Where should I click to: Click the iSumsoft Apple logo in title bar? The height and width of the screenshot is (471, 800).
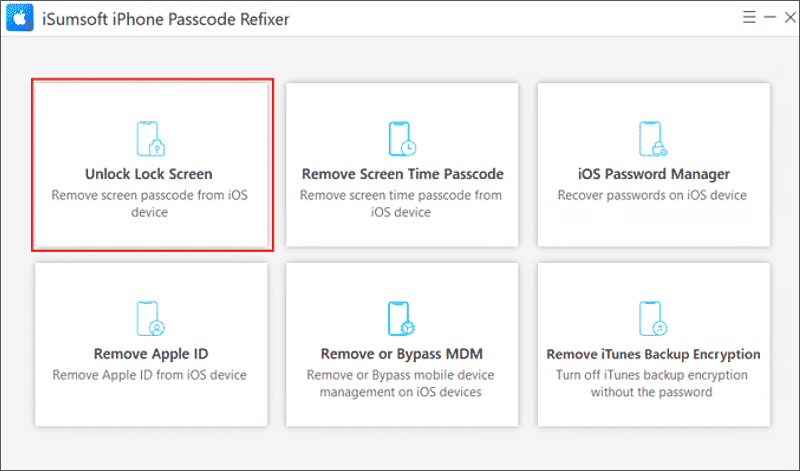click(x=20, y=18)
